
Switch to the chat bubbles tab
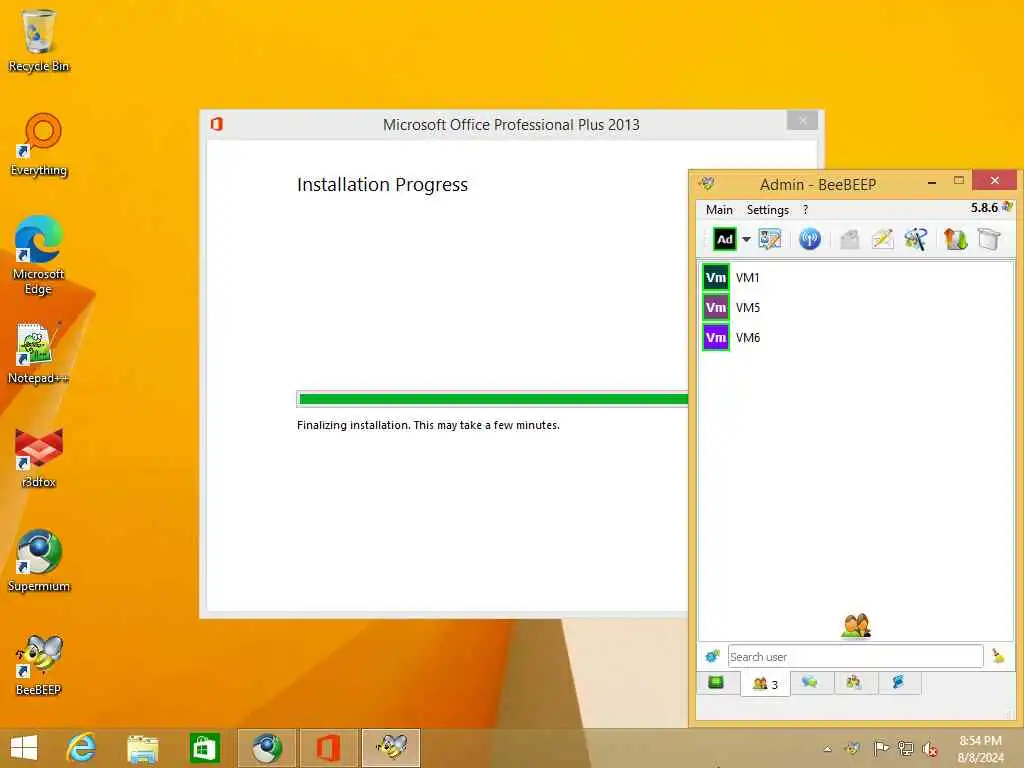click(x=810, y=683)
